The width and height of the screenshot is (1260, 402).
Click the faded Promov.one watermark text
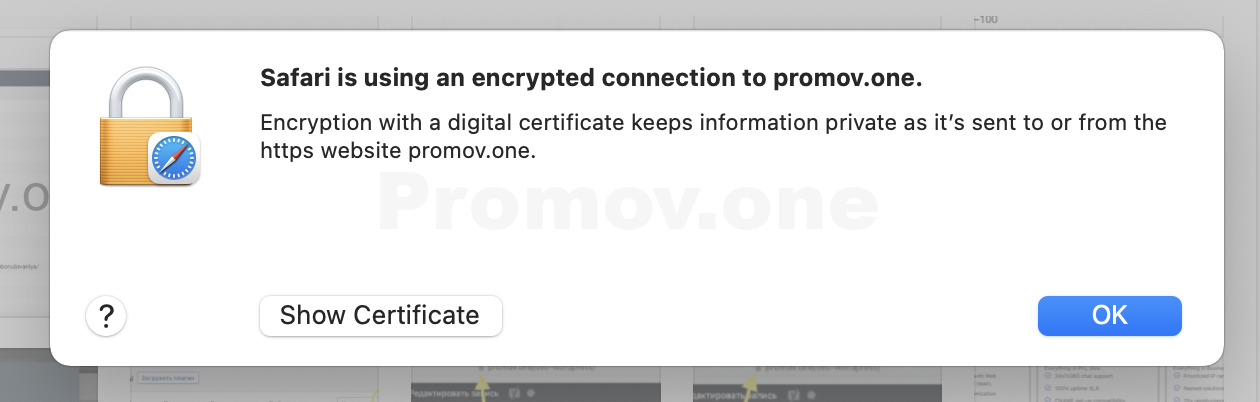point(628,205)
